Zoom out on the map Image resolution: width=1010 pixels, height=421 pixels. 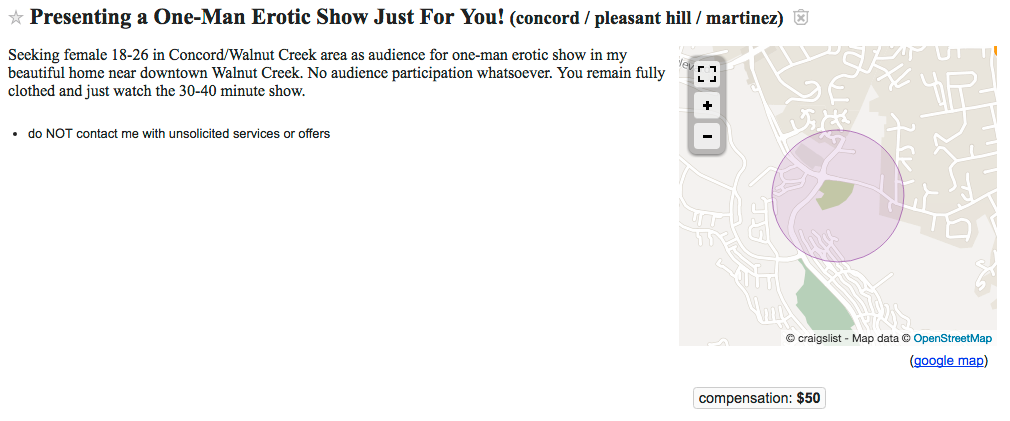pos(707,136)
